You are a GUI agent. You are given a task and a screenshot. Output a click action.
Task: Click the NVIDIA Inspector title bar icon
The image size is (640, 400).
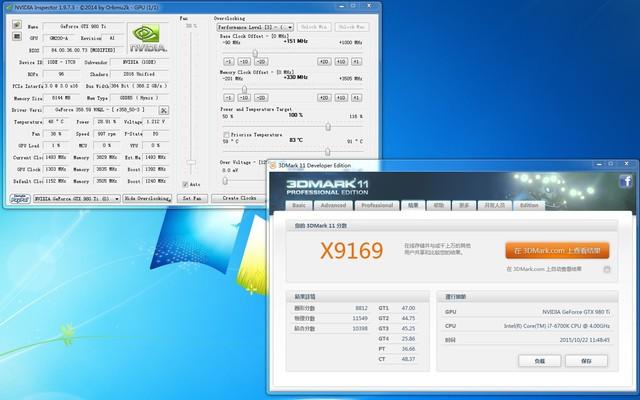[9, 8]
